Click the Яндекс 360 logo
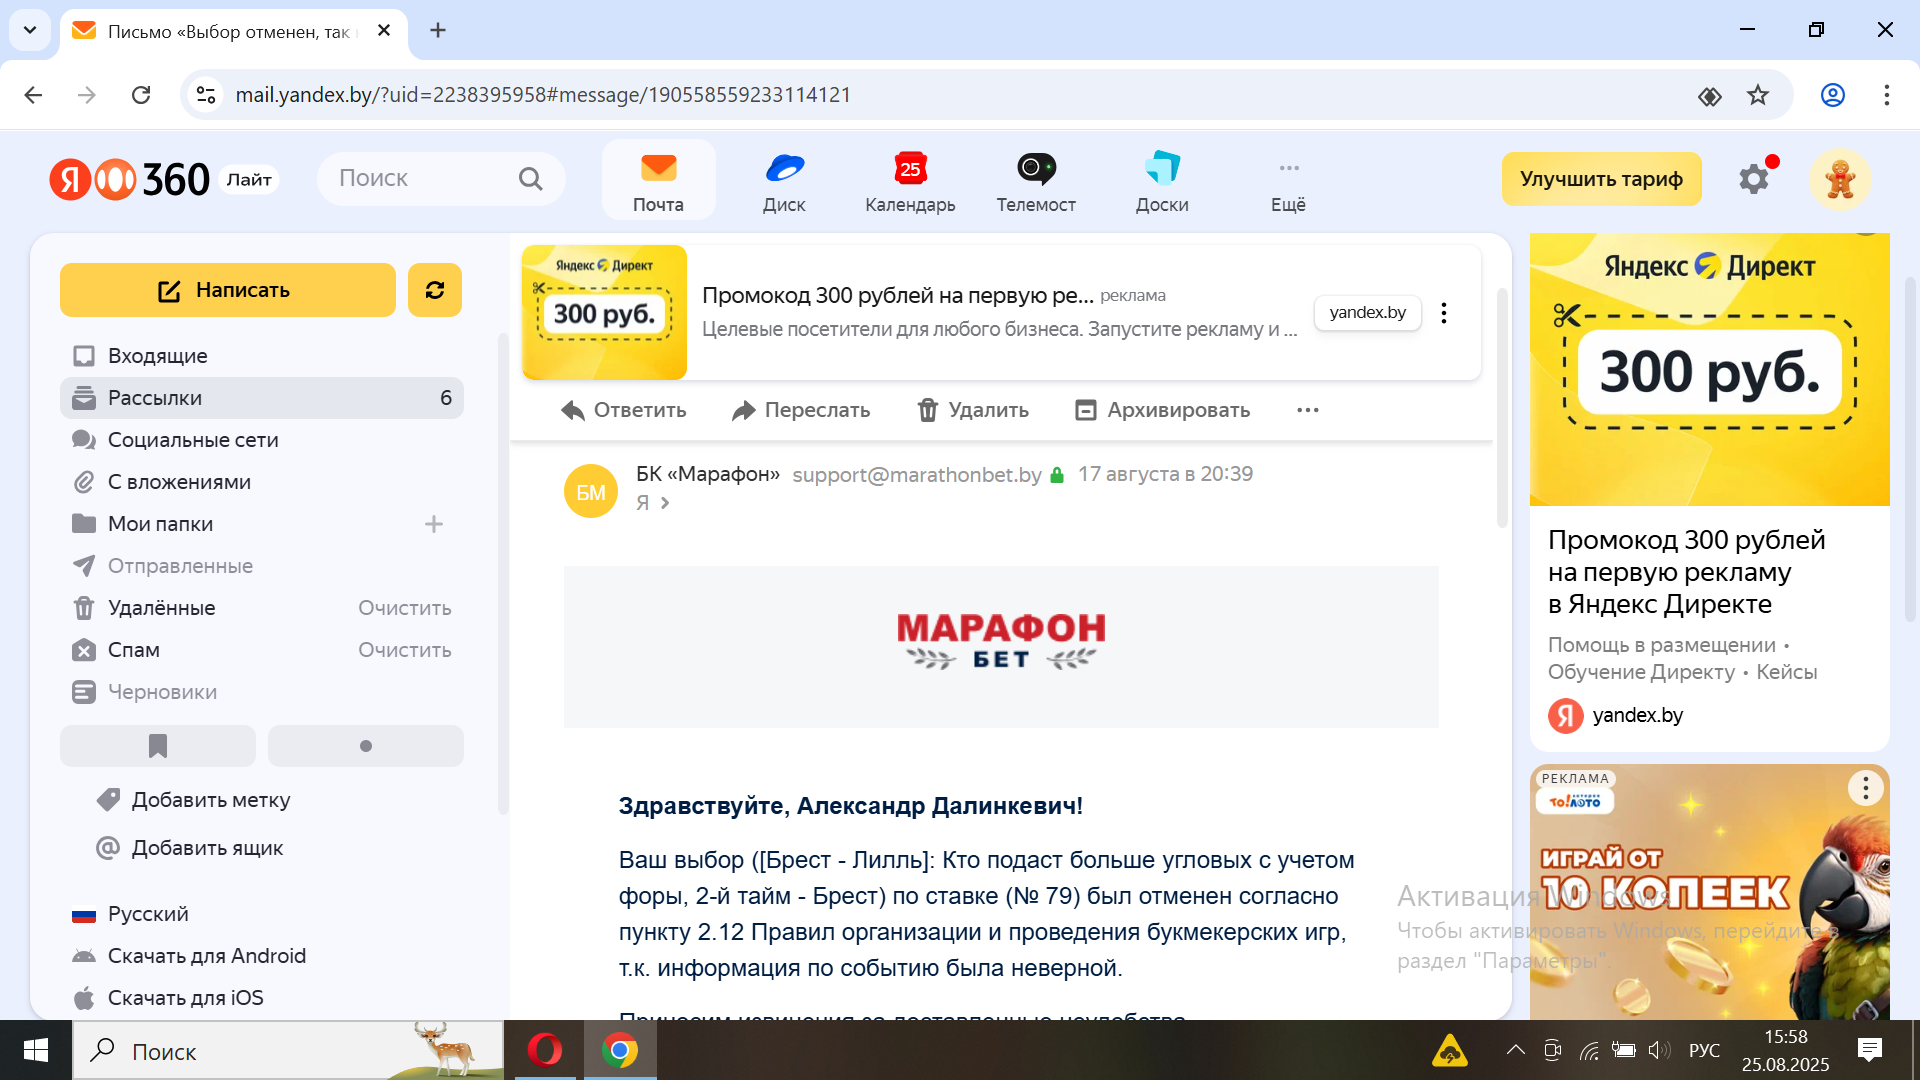 [x=130, y=179]
